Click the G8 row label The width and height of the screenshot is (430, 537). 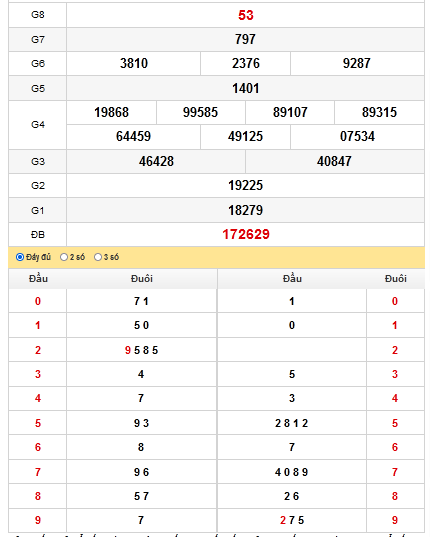click(38, 15)
